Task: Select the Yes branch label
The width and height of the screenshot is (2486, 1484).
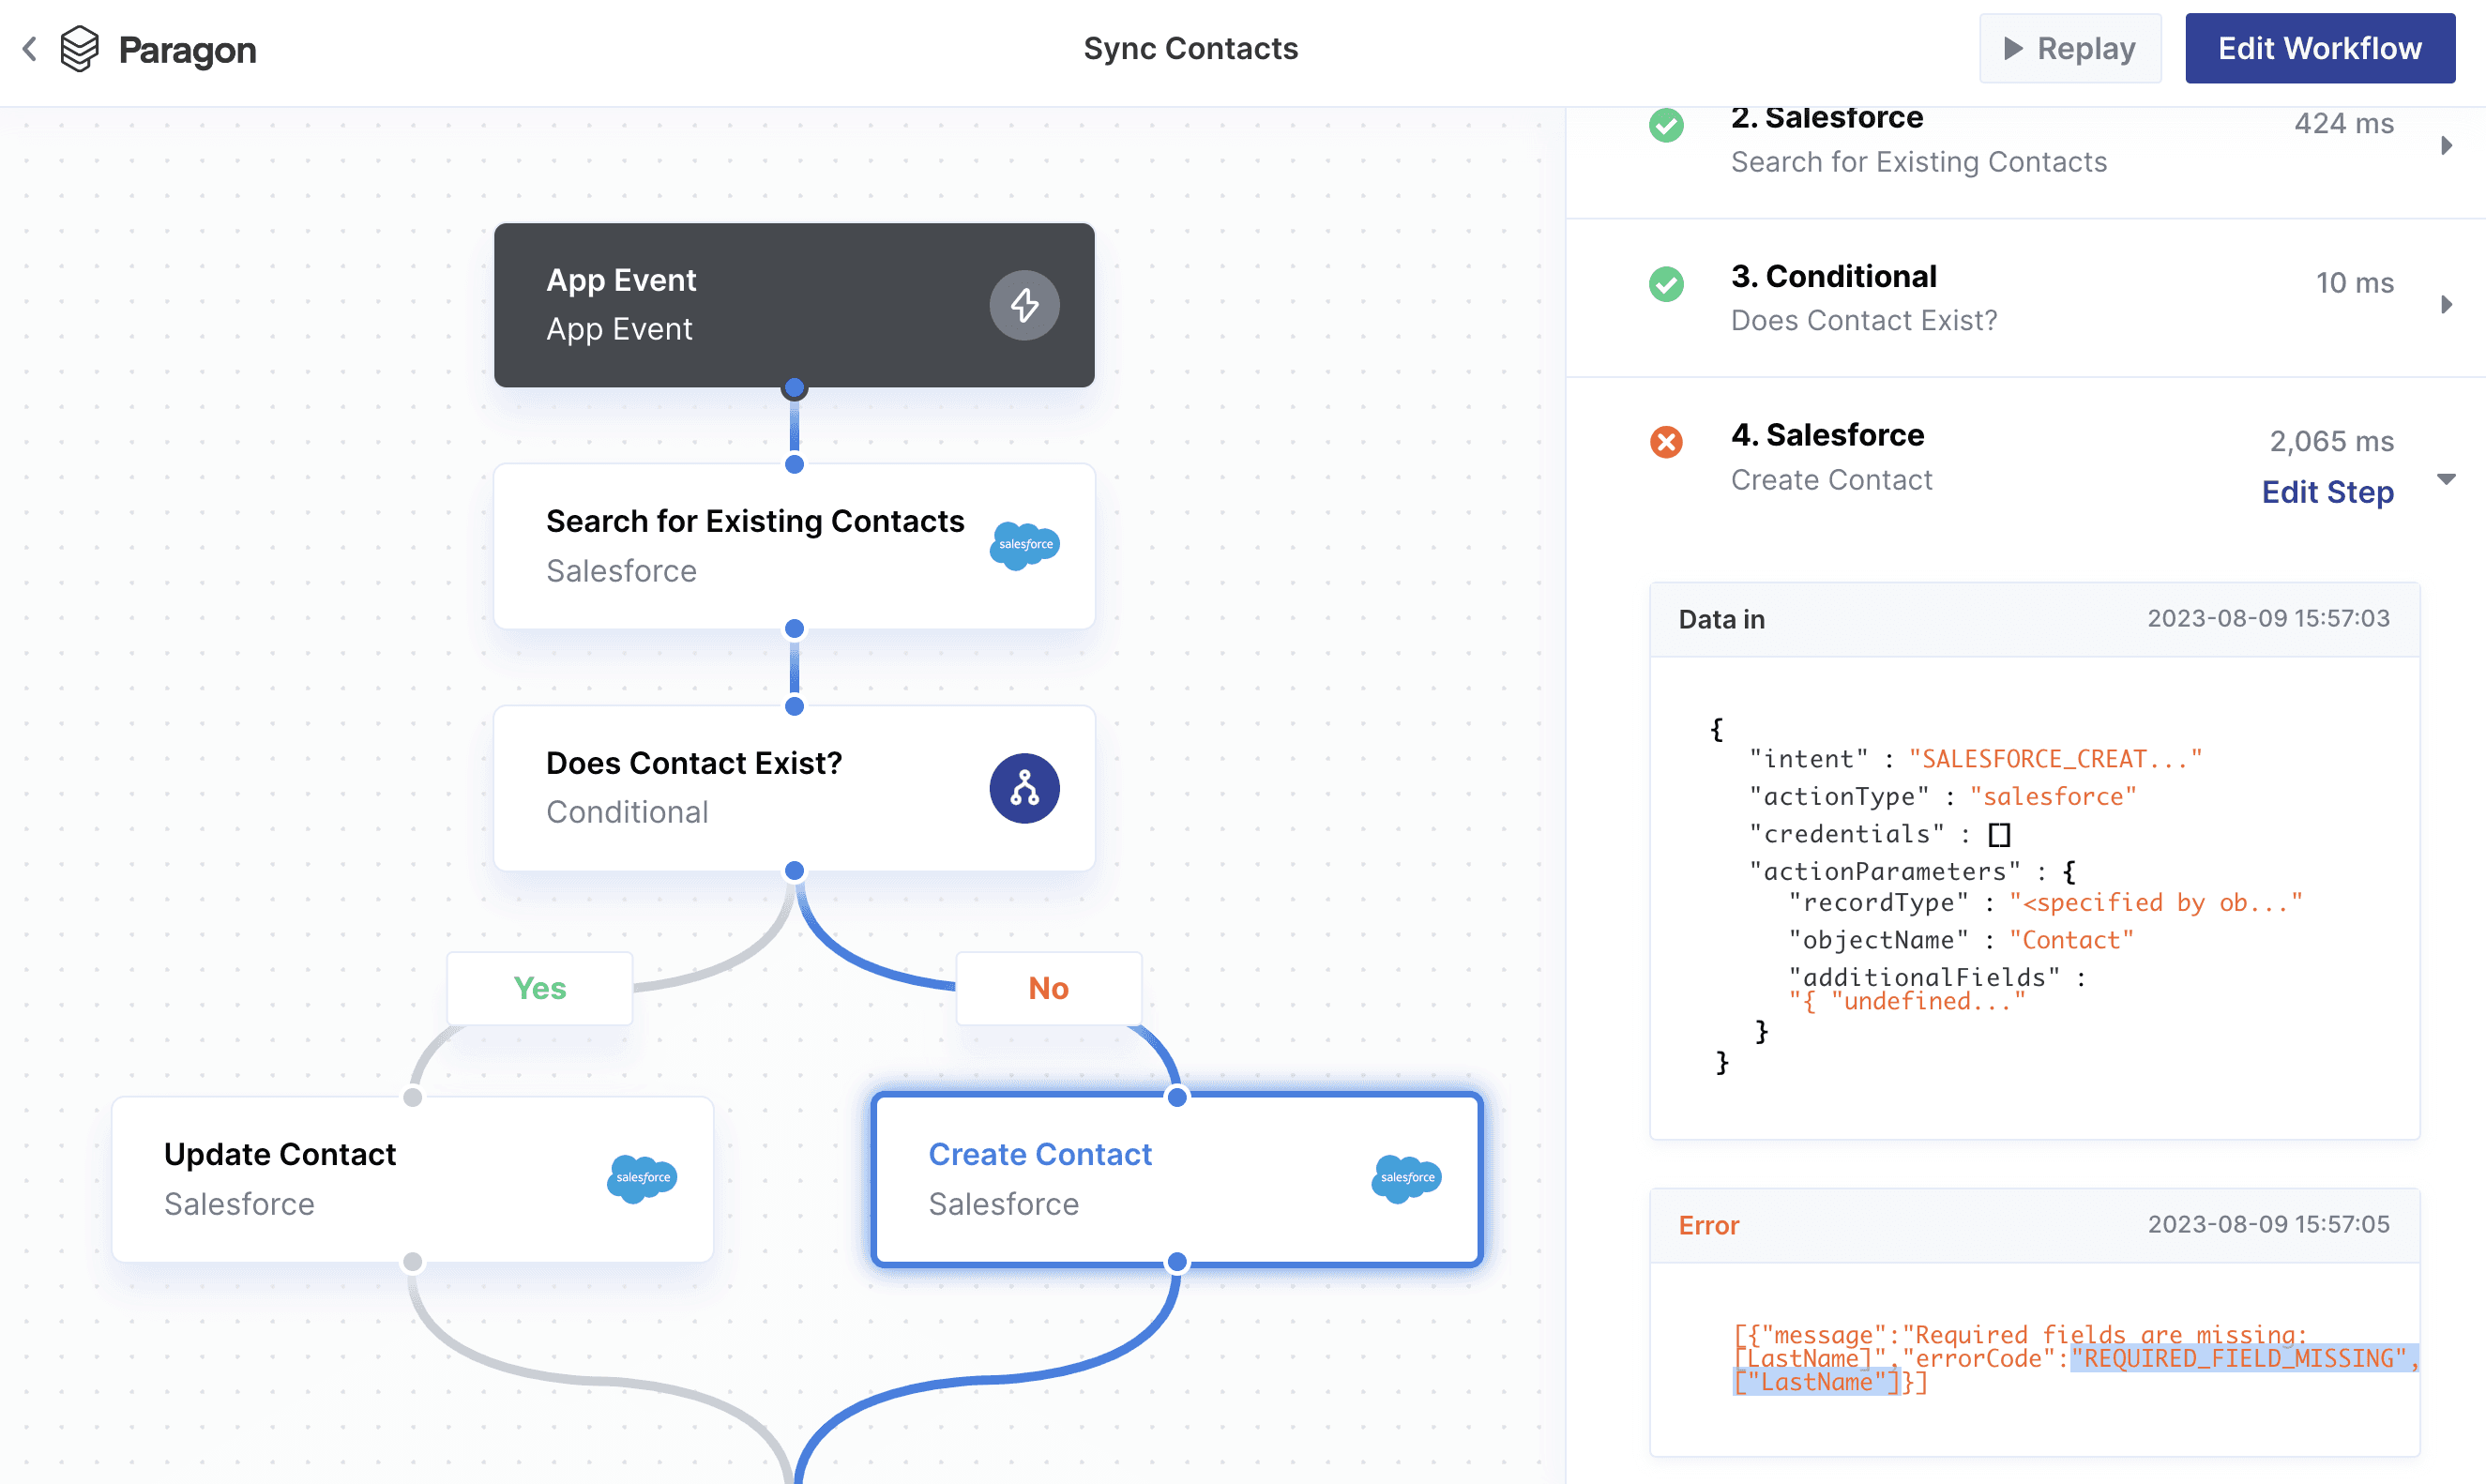Action: pyautogui.click(x=539, y=988)
